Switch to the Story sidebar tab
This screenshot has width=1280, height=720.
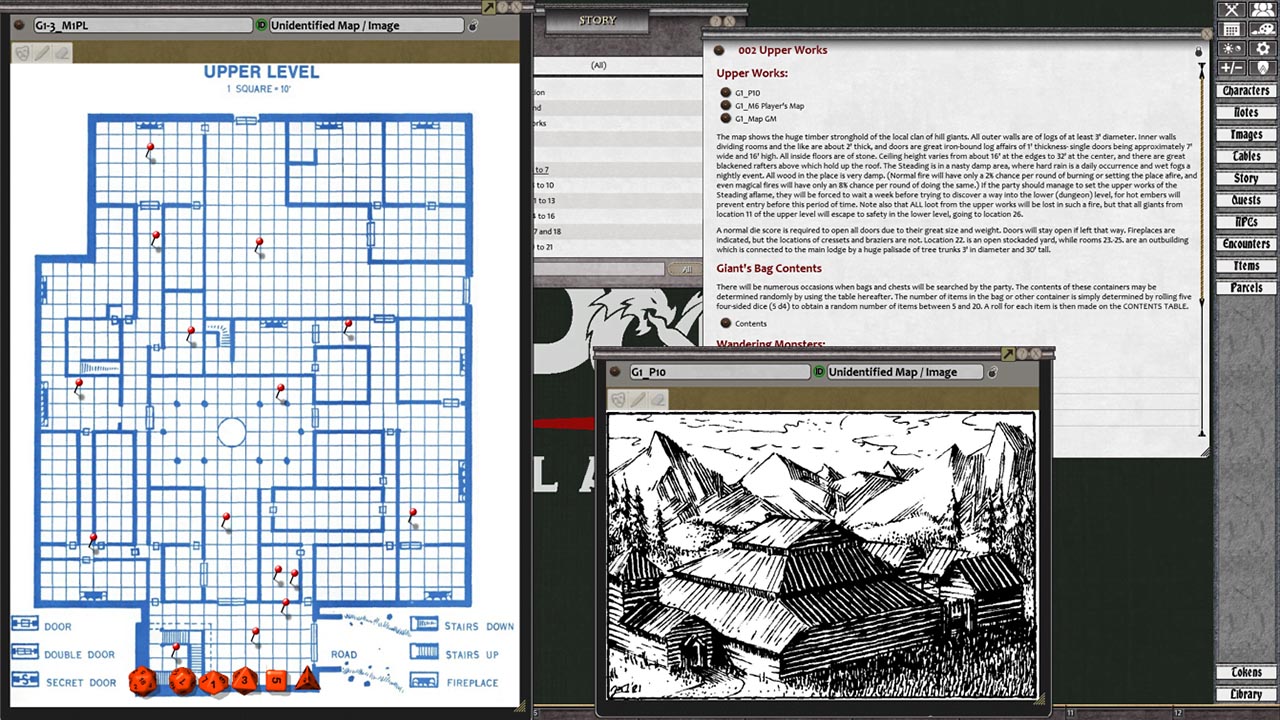tap(1245, 178)
